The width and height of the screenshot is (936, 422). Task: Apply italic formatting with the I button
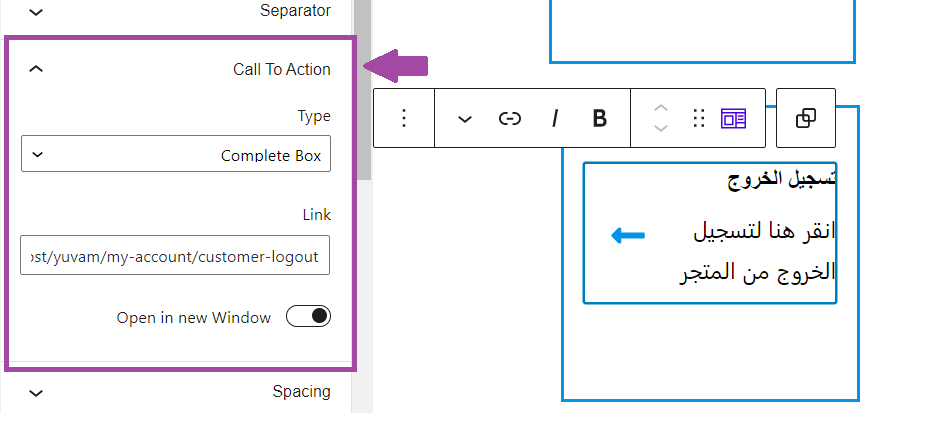tap(555, 119)
